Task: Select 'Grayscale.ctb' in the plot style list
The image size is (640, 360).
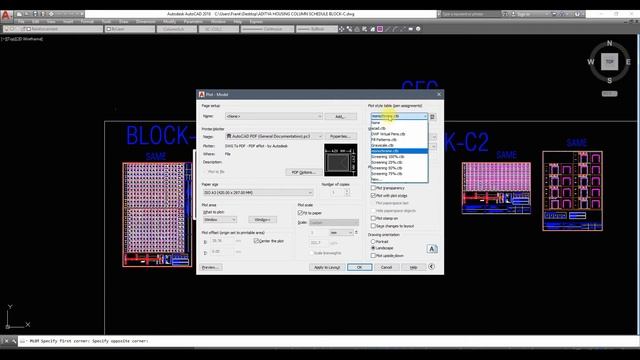Action: (399, 145)
